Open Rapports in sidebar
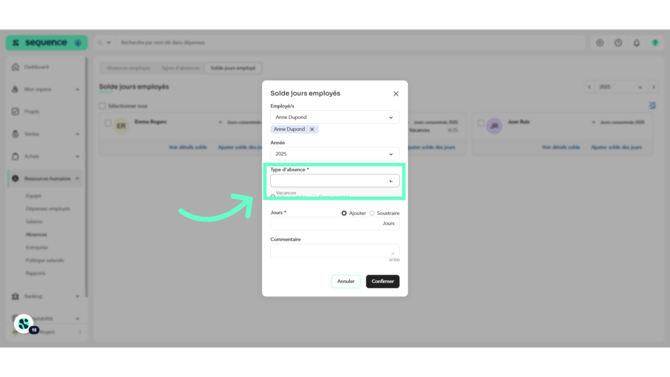The width and height of the screenshot is (670, 377). 35,273
